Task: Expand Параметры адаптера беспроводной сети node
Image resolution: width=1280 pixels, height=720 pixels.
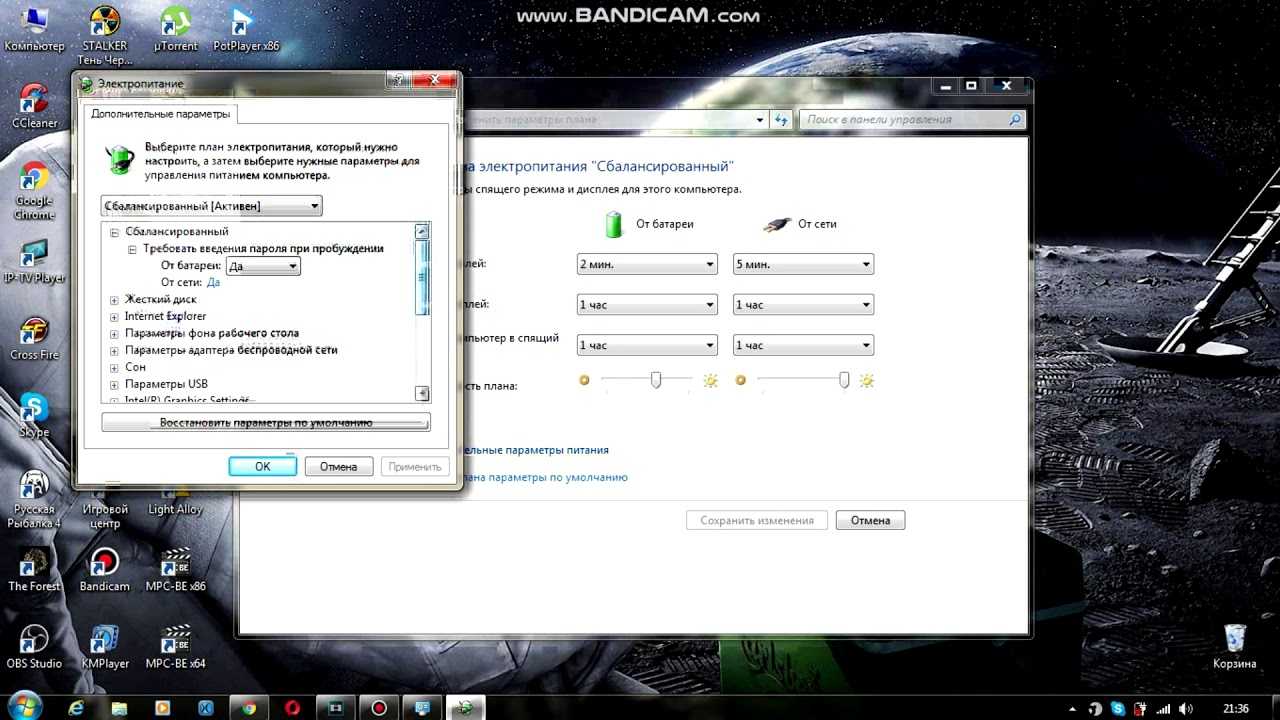Action: pos(114,351)
